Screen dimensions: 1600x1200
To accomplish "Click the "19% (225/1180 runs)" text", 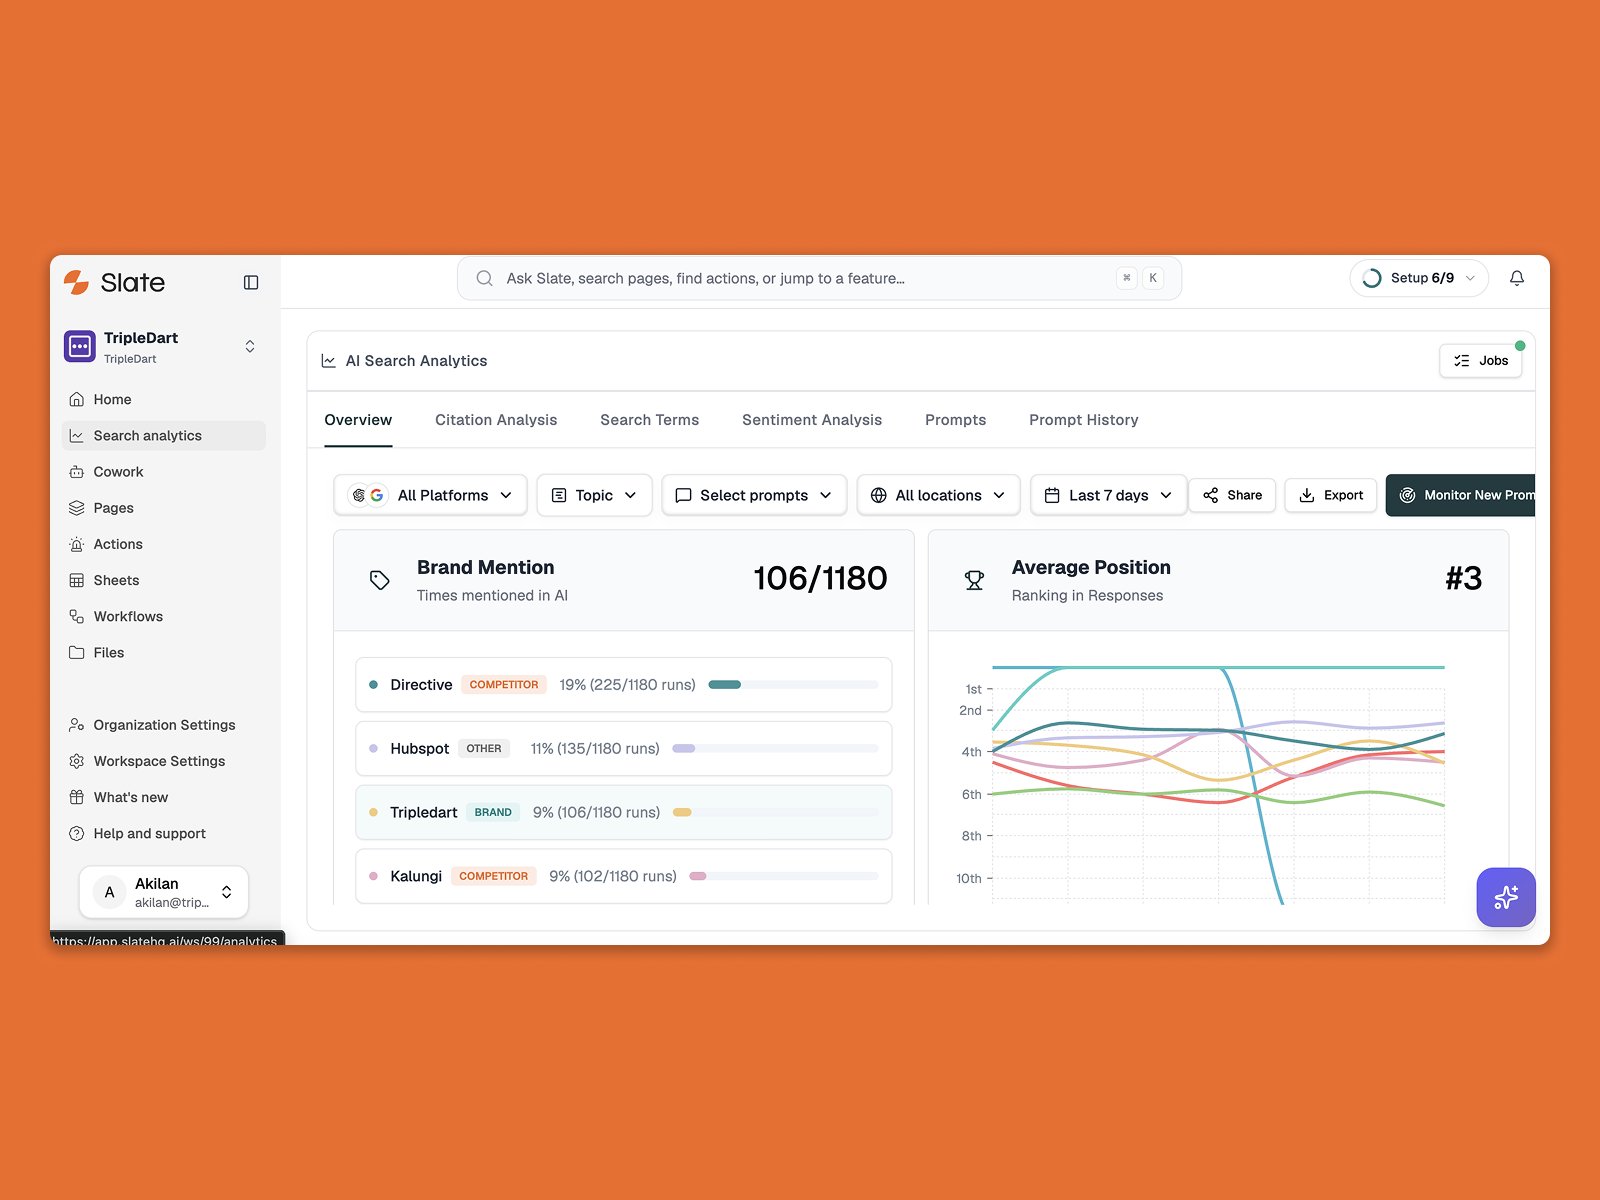I will (627, 685).
